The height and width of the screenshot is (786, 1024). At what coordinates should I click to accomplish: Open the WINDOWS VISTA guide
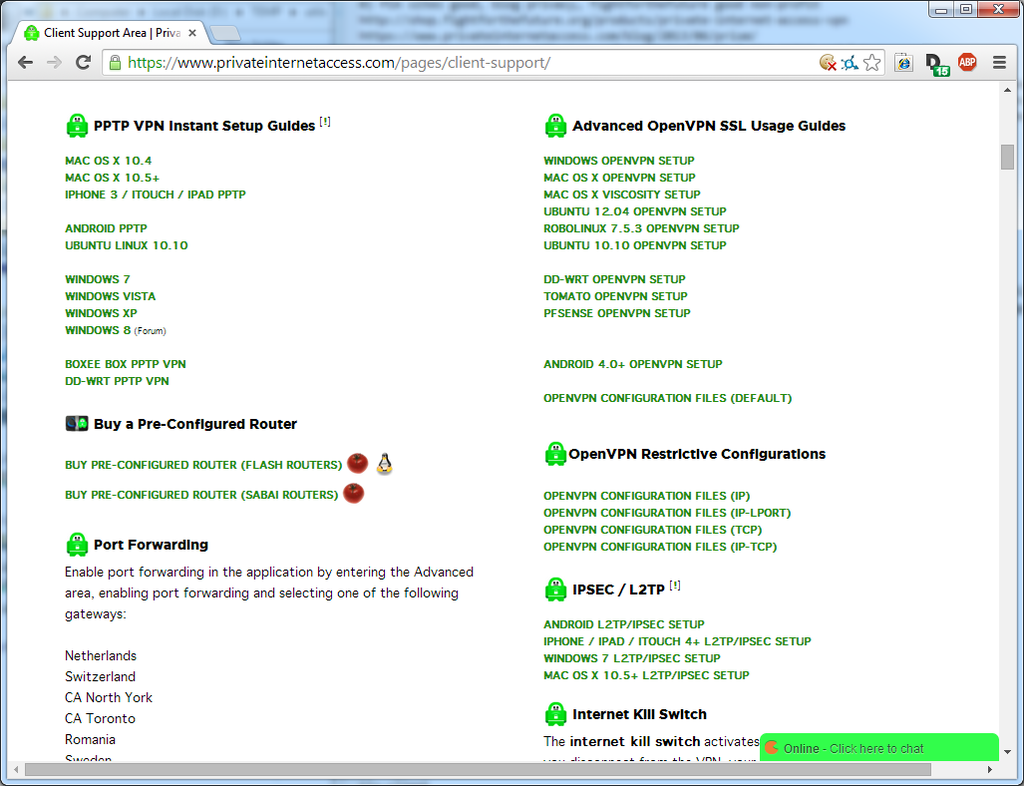(x=110, y=296)
